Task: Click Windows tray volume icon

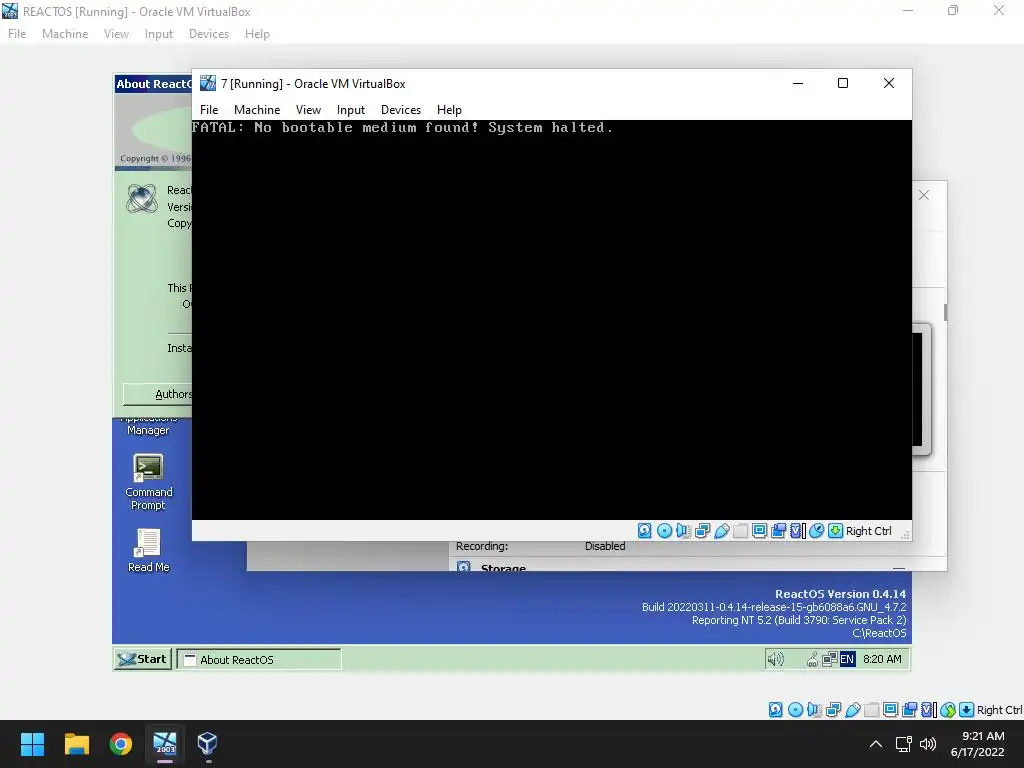Action: point(927,744)
